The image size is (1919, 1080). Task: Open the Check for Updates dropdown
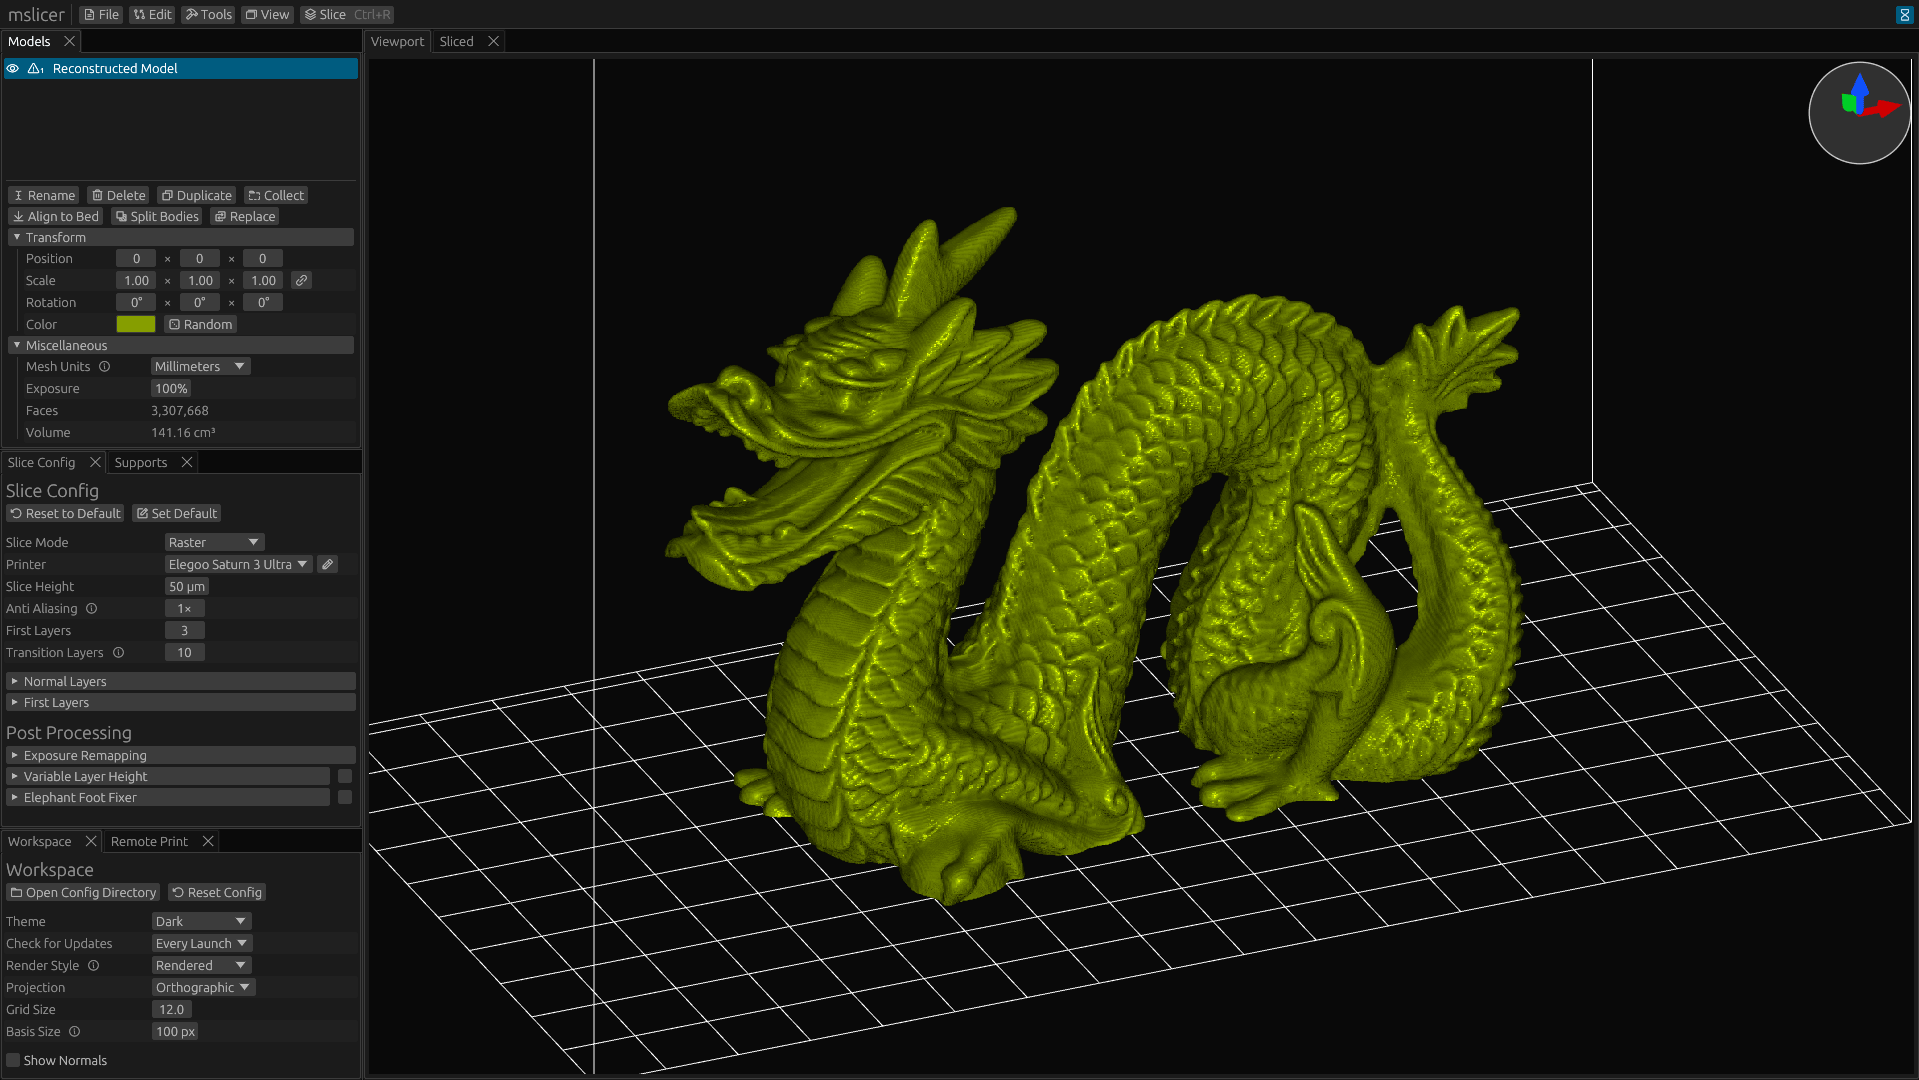coord(201,944)
